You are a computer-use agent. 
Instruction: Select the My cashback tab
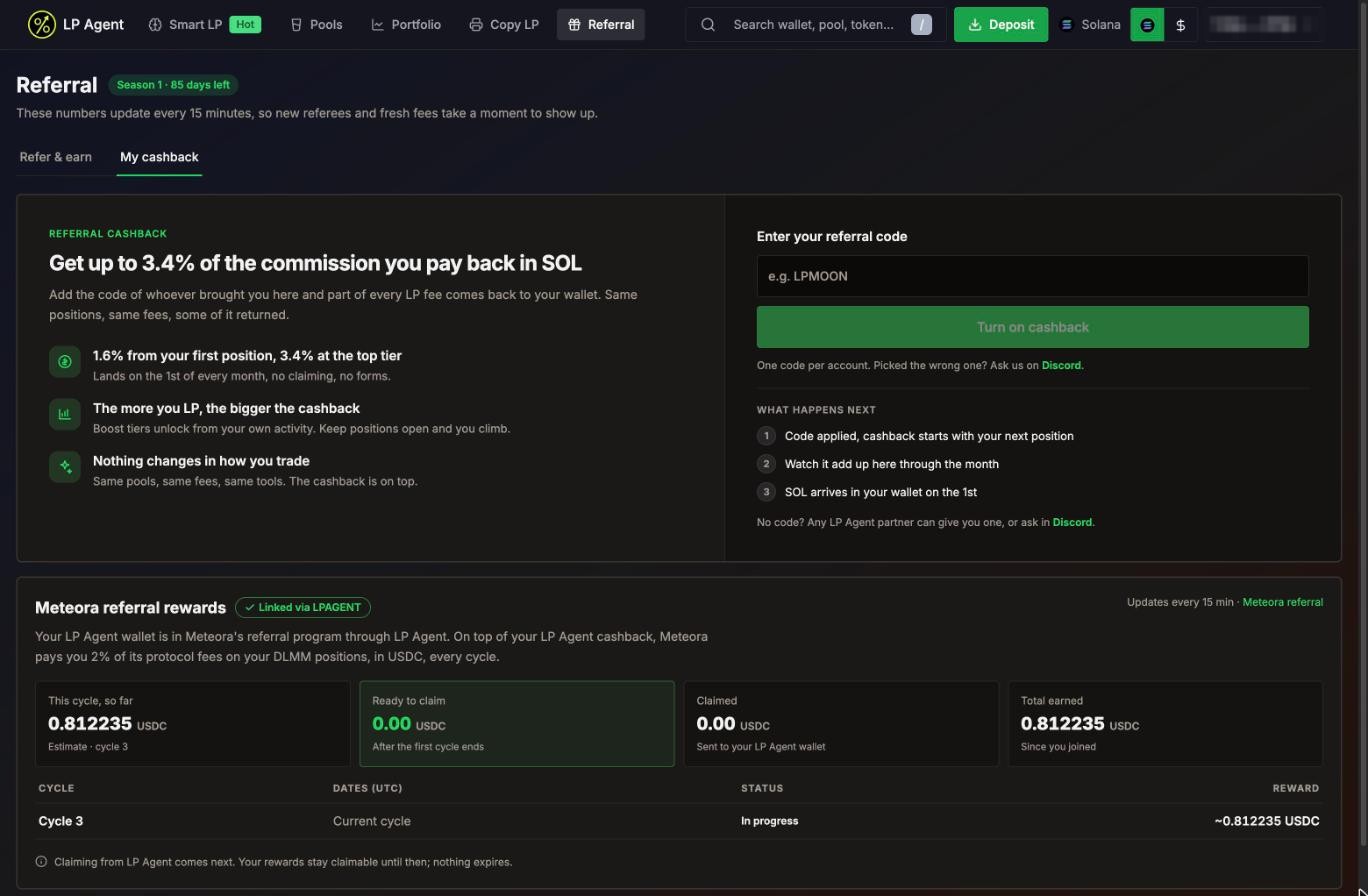click(159, 157)
